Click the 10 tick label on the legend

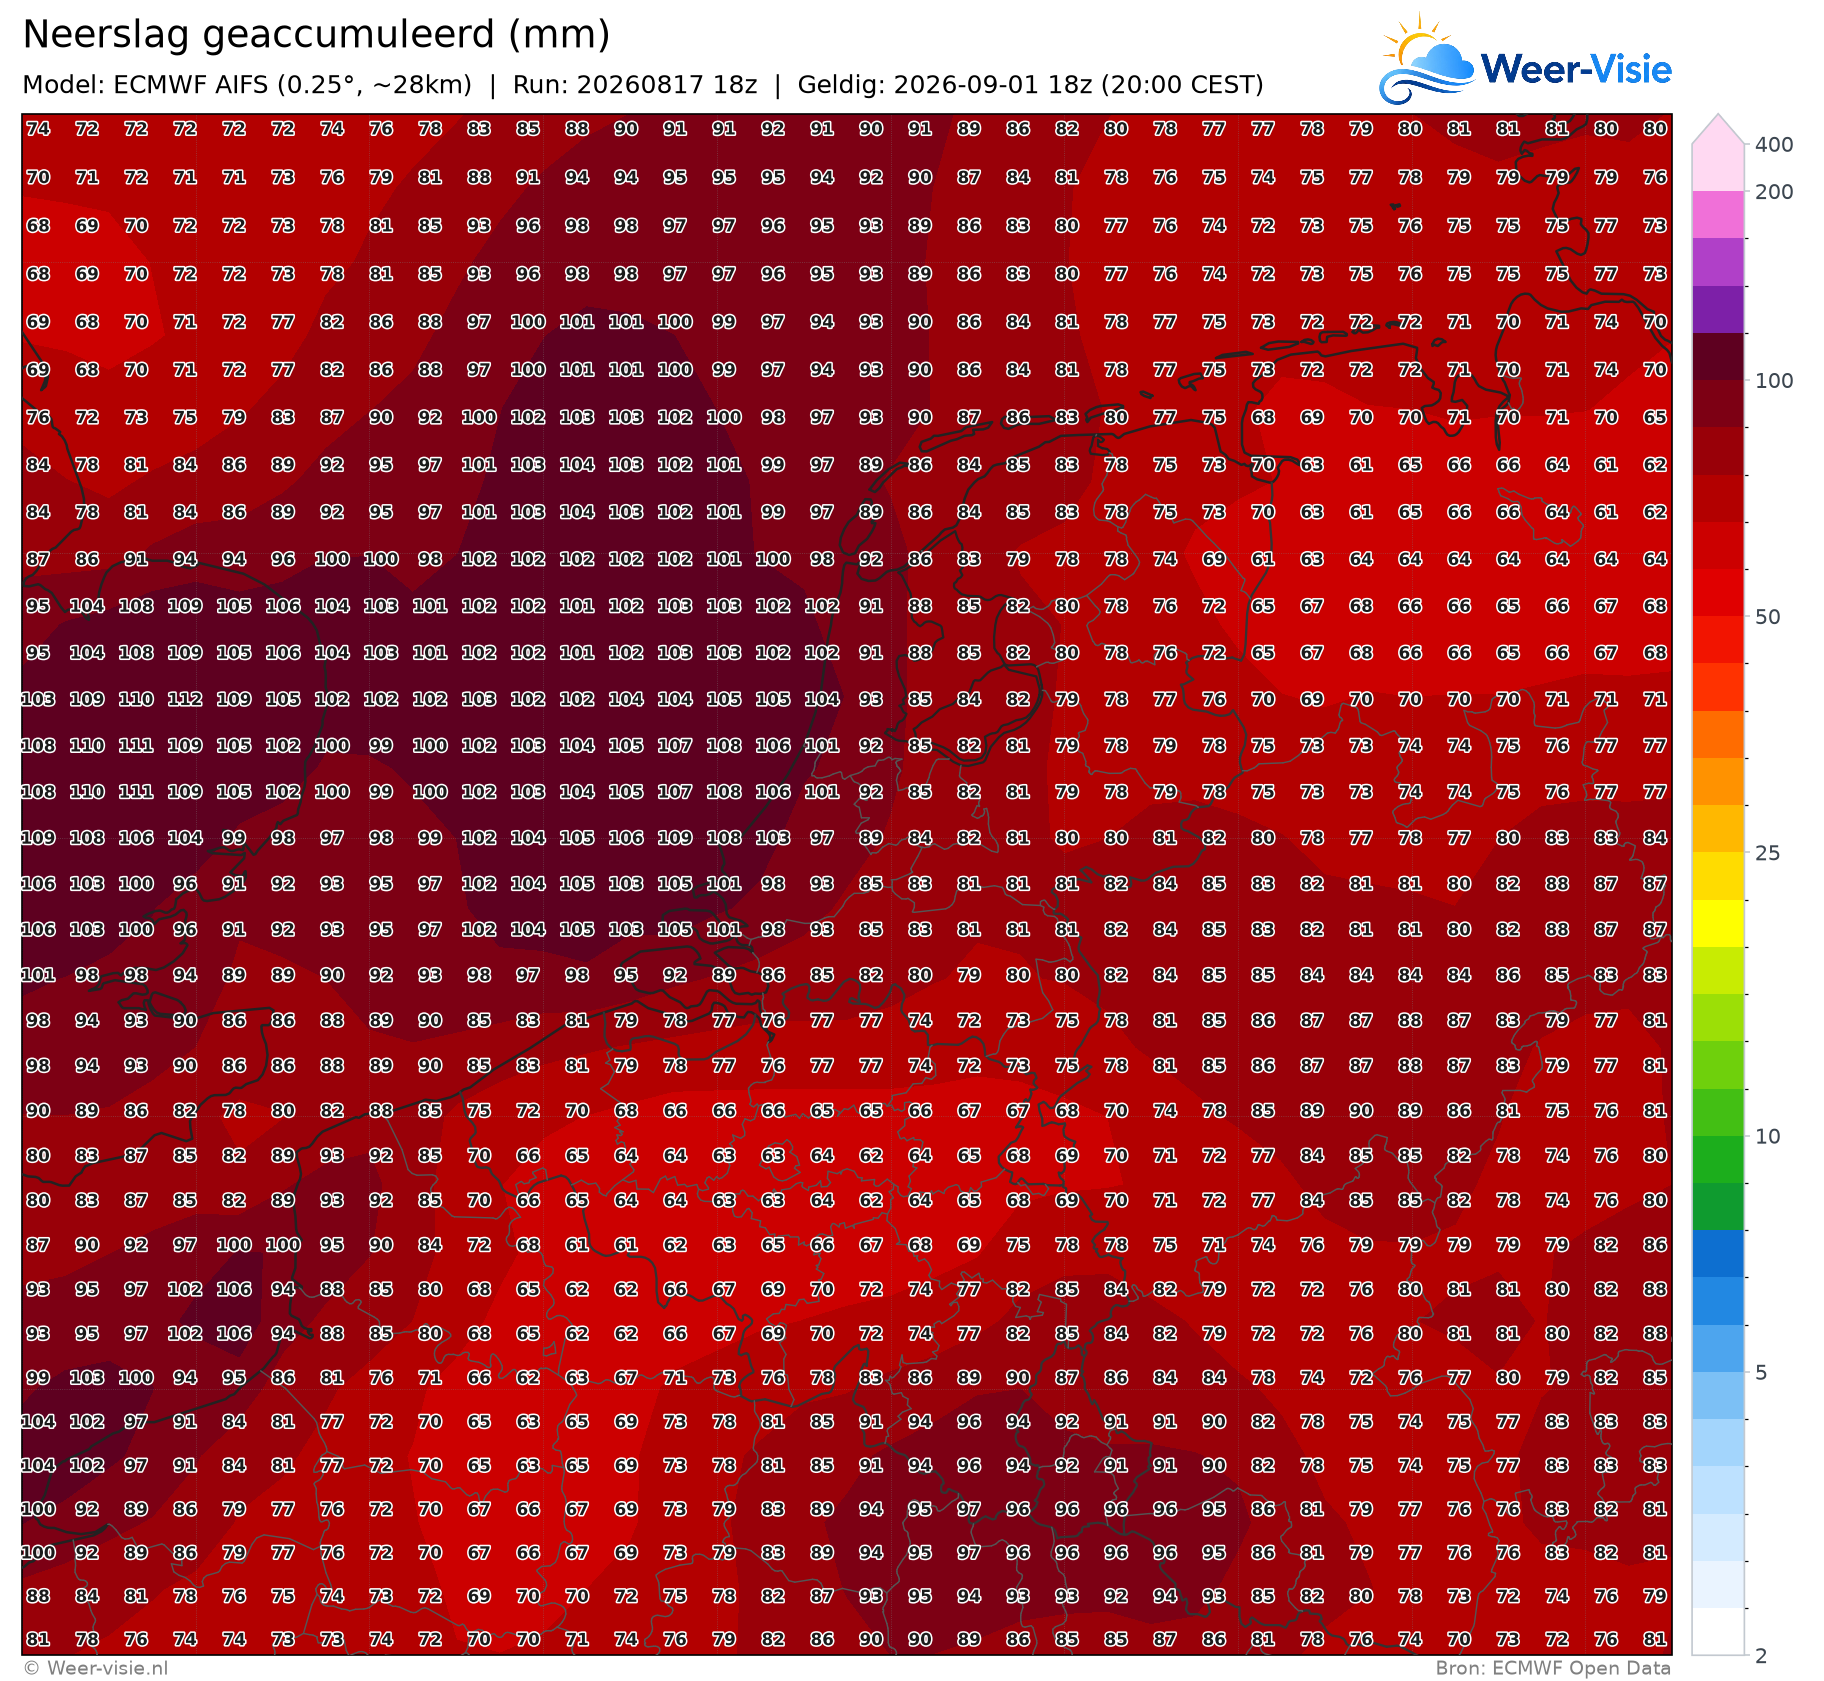1768,1136
